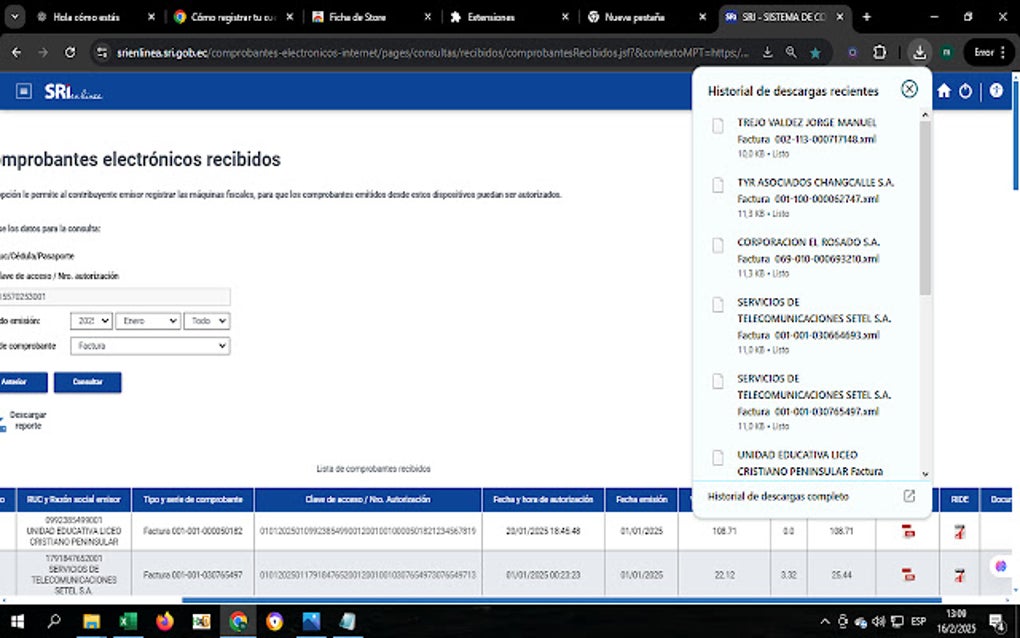Click the external-link icon beside Historial de descargas completo
Viewport: 1020px width, 638px height.
click(x=907, y=495)
